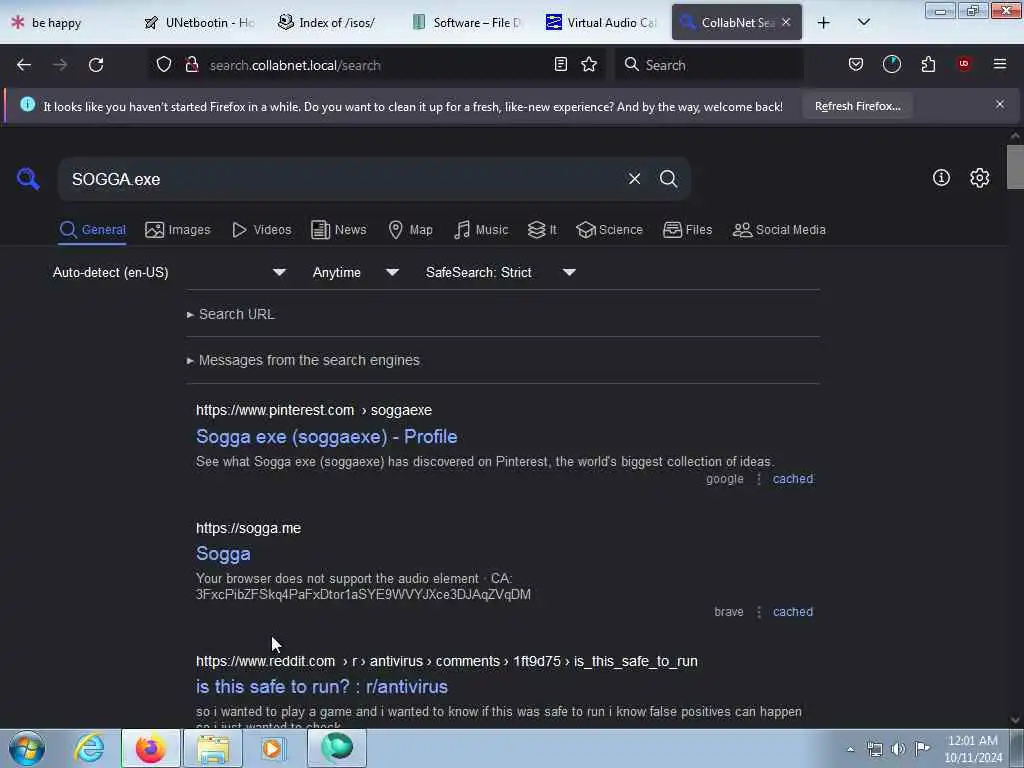1024x768 pixels.
Task: Open Windows Explorer folder in taskbar
Action: tap(213, 748)
